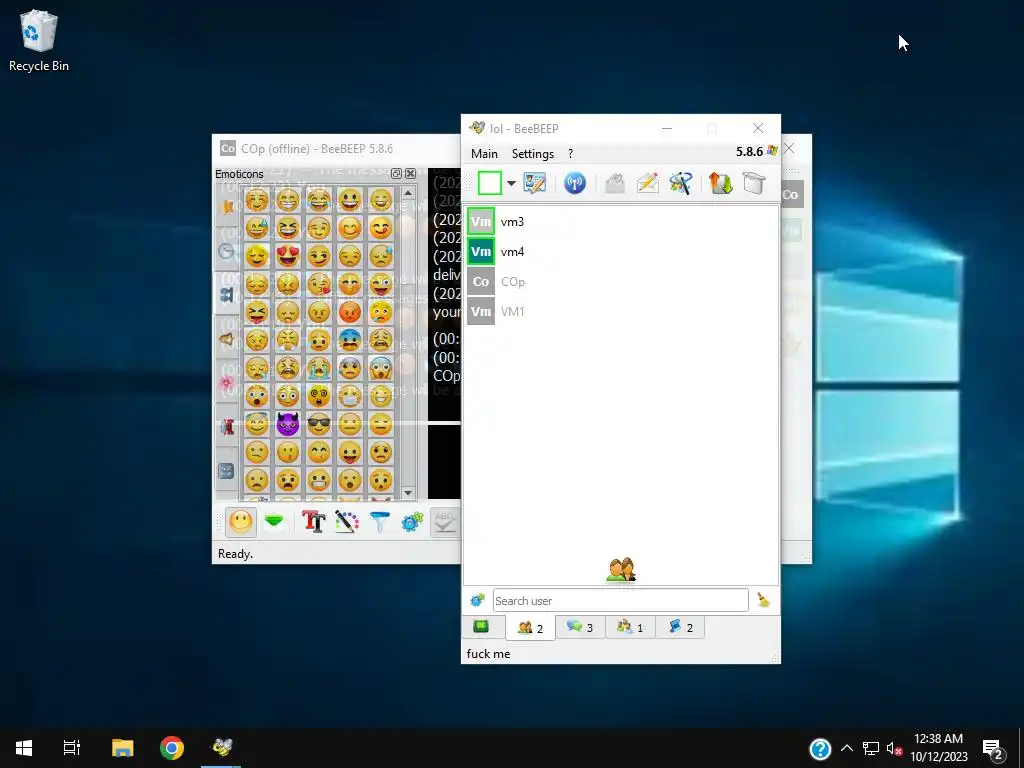Open the question mark help menu
Screen dimensions: 1024x768
[570, 153]
